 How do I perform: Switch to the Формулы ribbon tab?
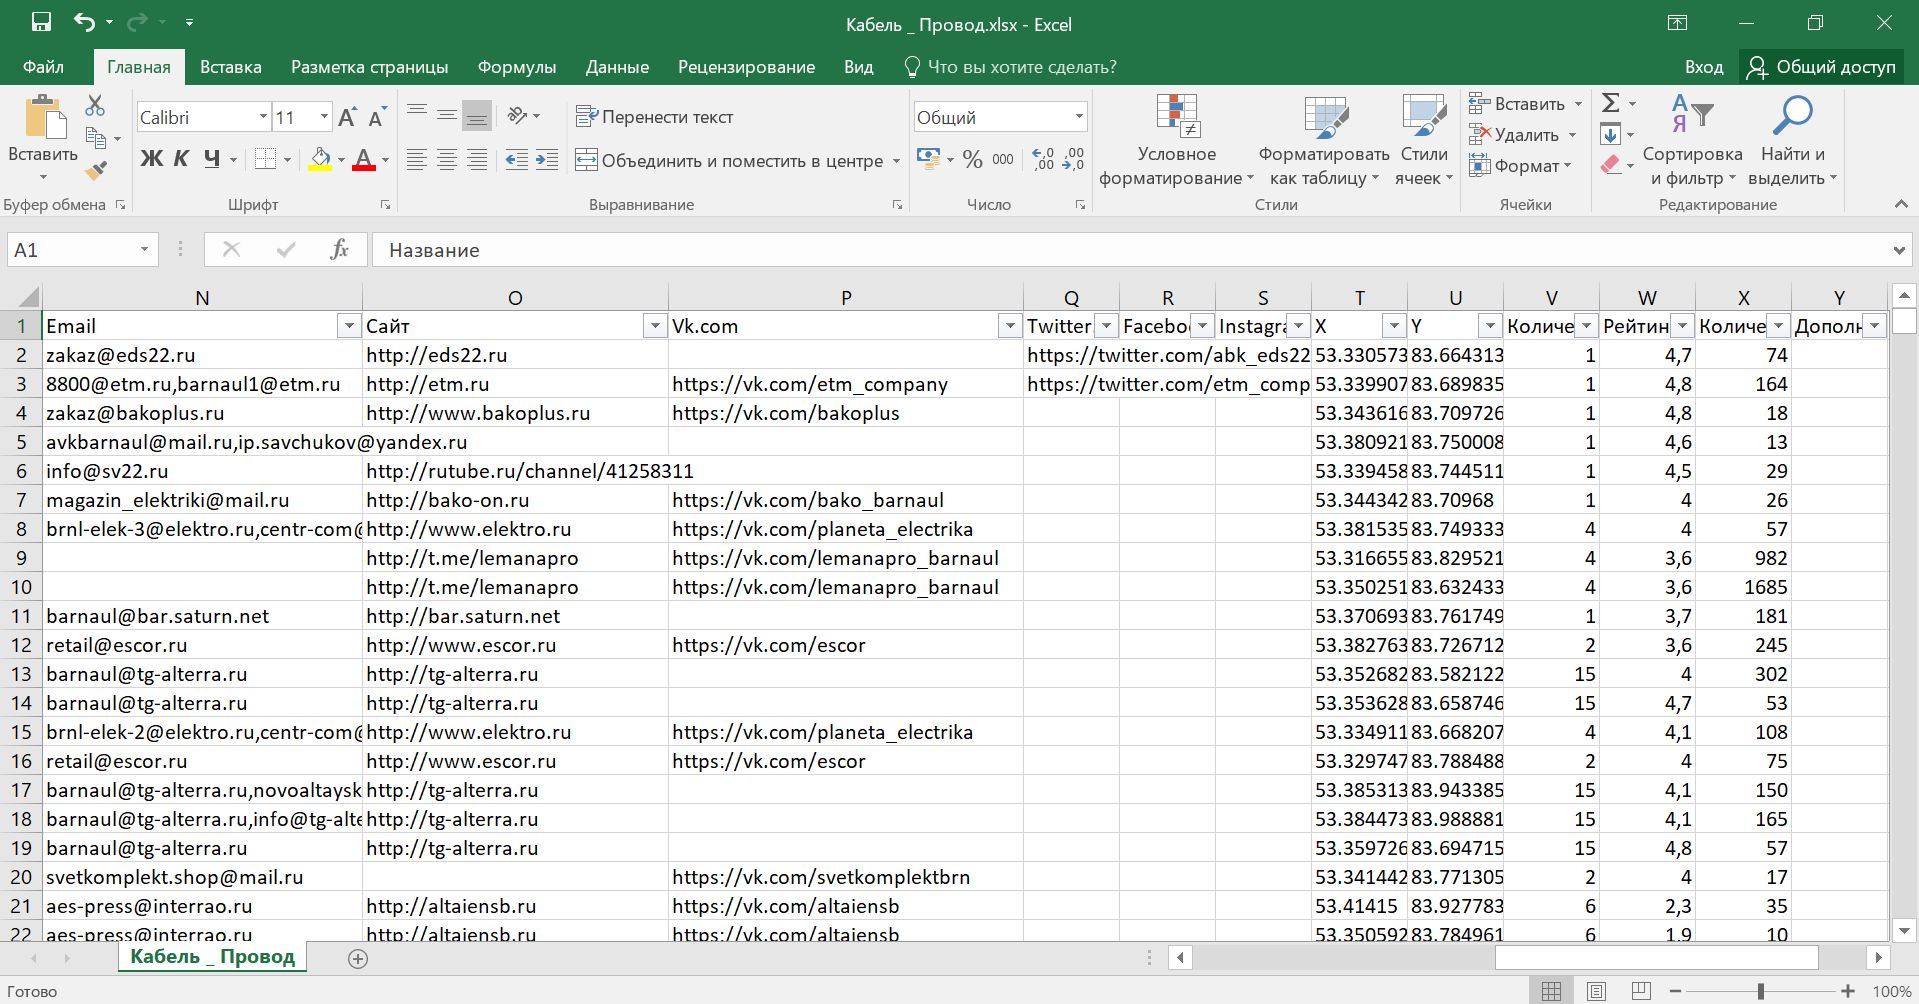pyautogui.click(x=516, y=67)
